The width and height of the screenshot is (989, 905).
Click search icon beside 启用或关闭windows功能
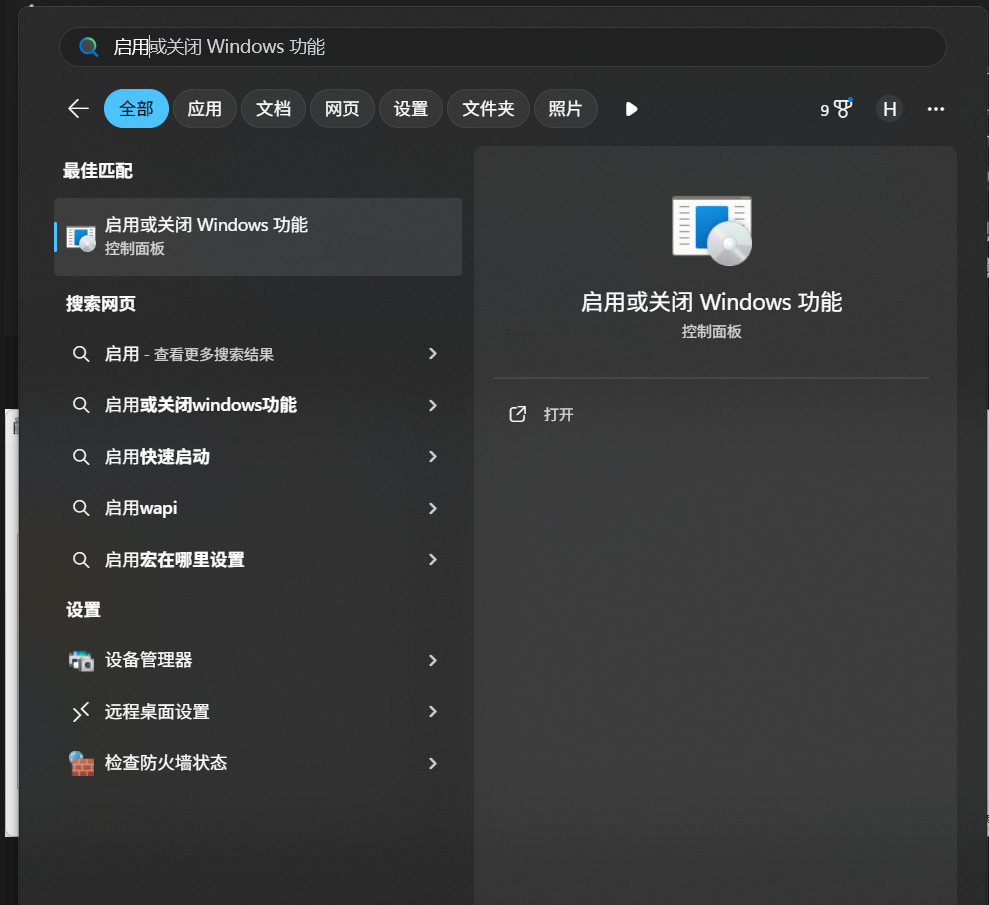tap(81, 405)
